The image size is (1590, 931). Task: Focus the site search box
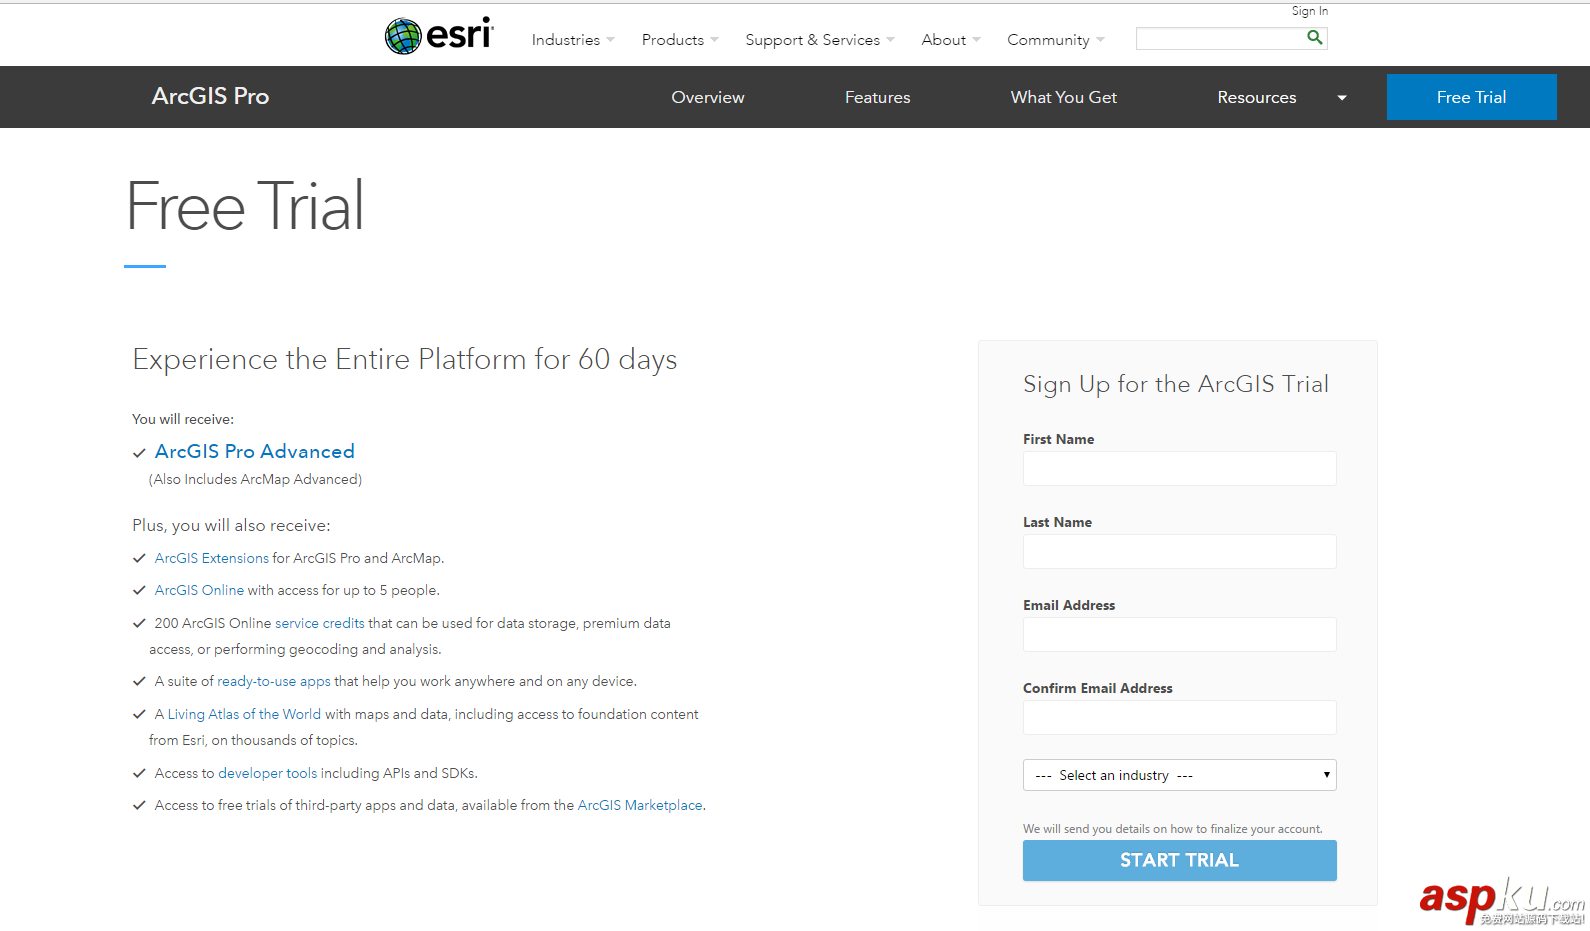pyautogui.click(x=1220, y=38)
